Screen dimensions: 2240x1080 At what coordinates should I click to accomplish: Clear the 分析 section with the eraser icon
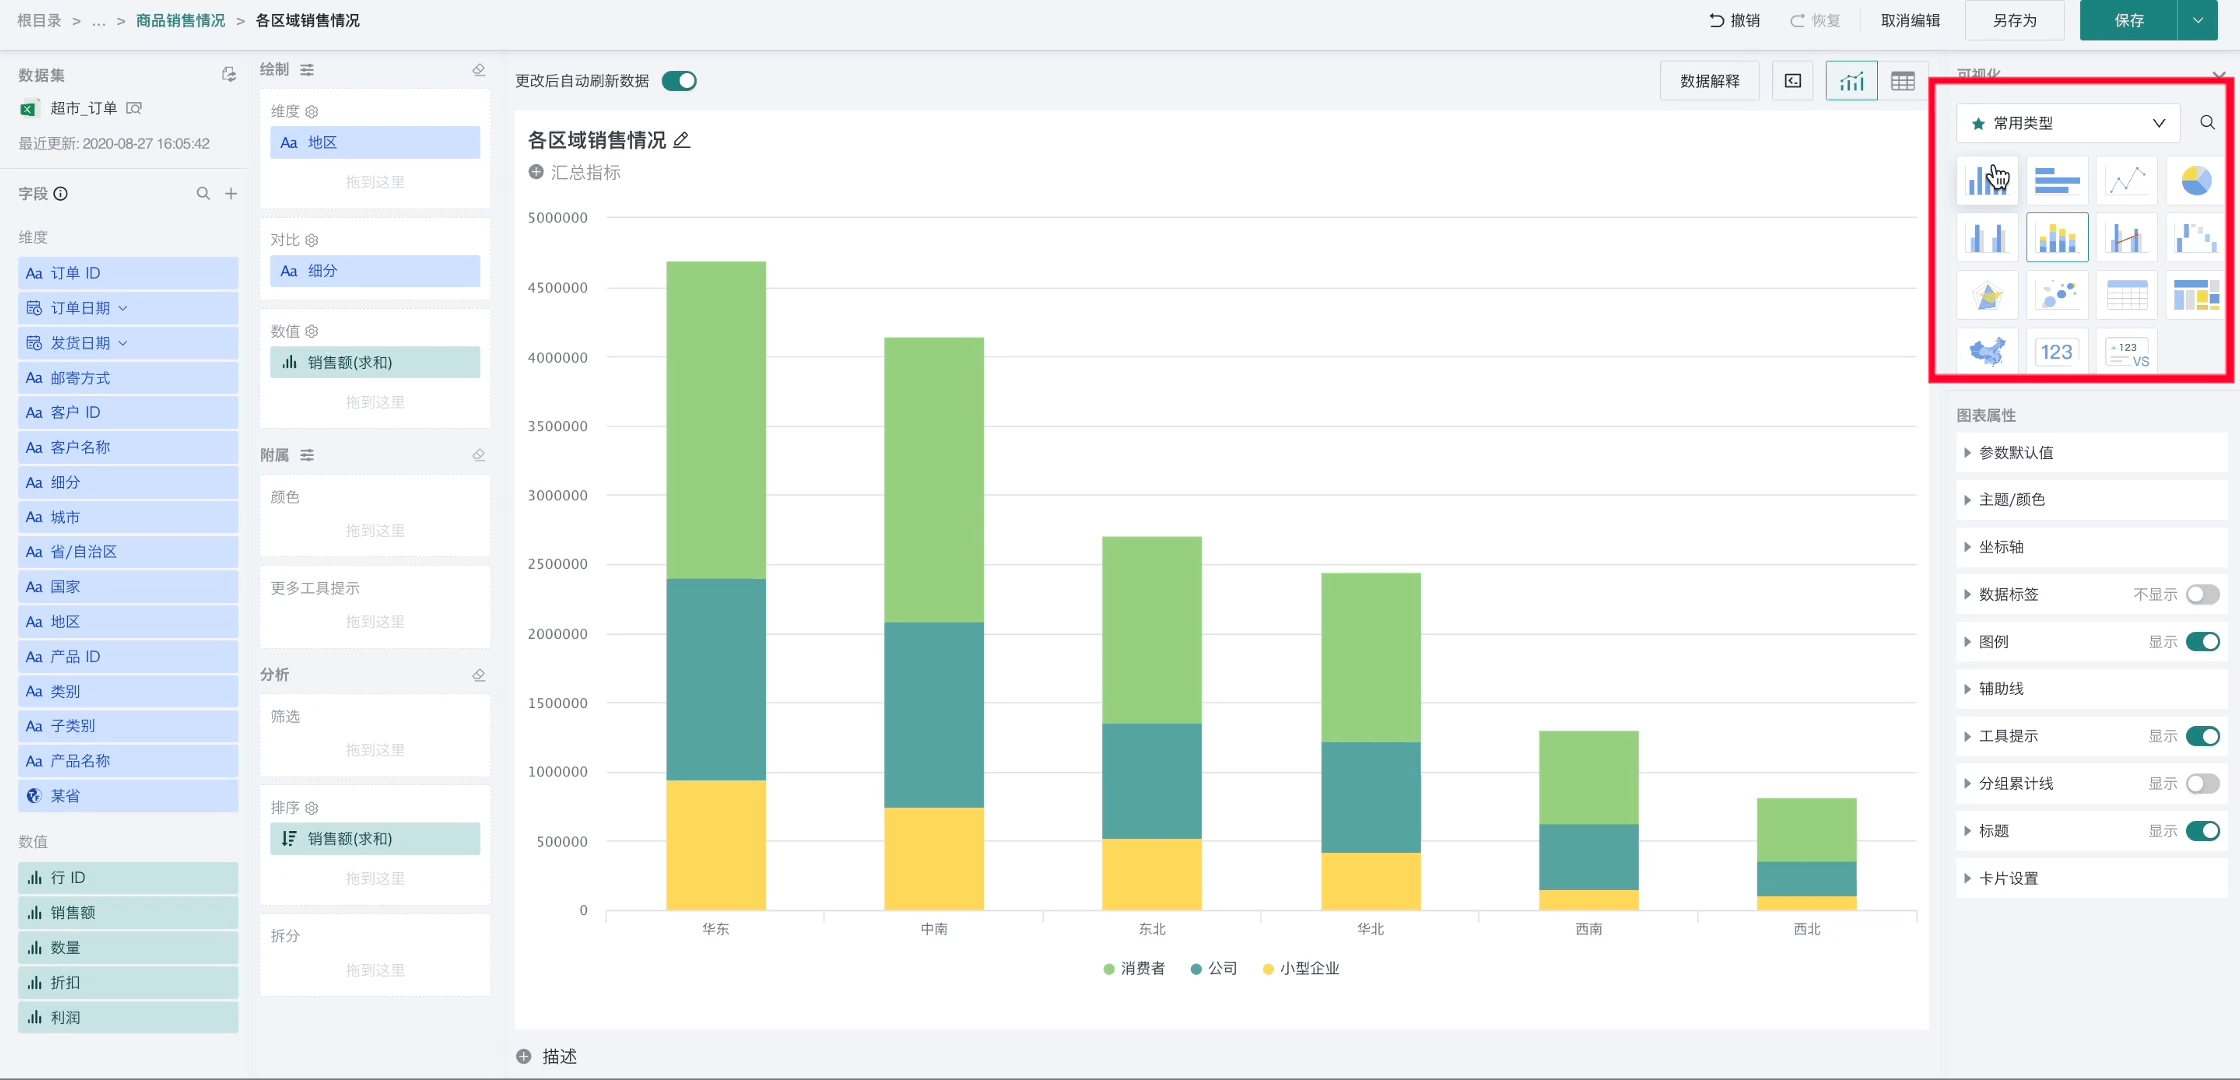click(x=479, y=675)
